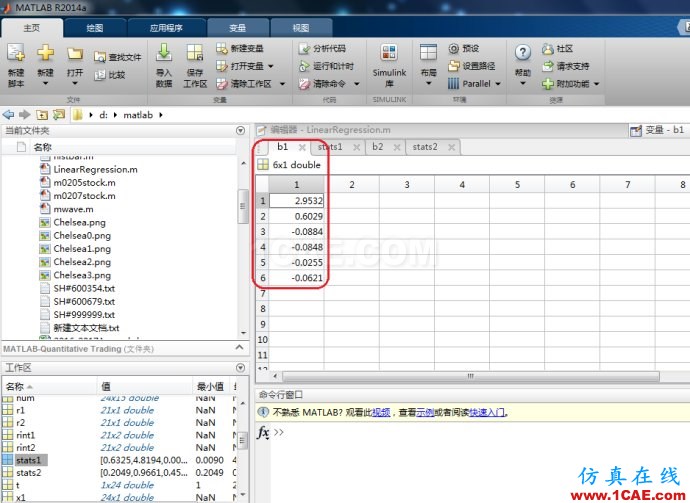Switch to the Variable ribbon tab

[238, 28]
